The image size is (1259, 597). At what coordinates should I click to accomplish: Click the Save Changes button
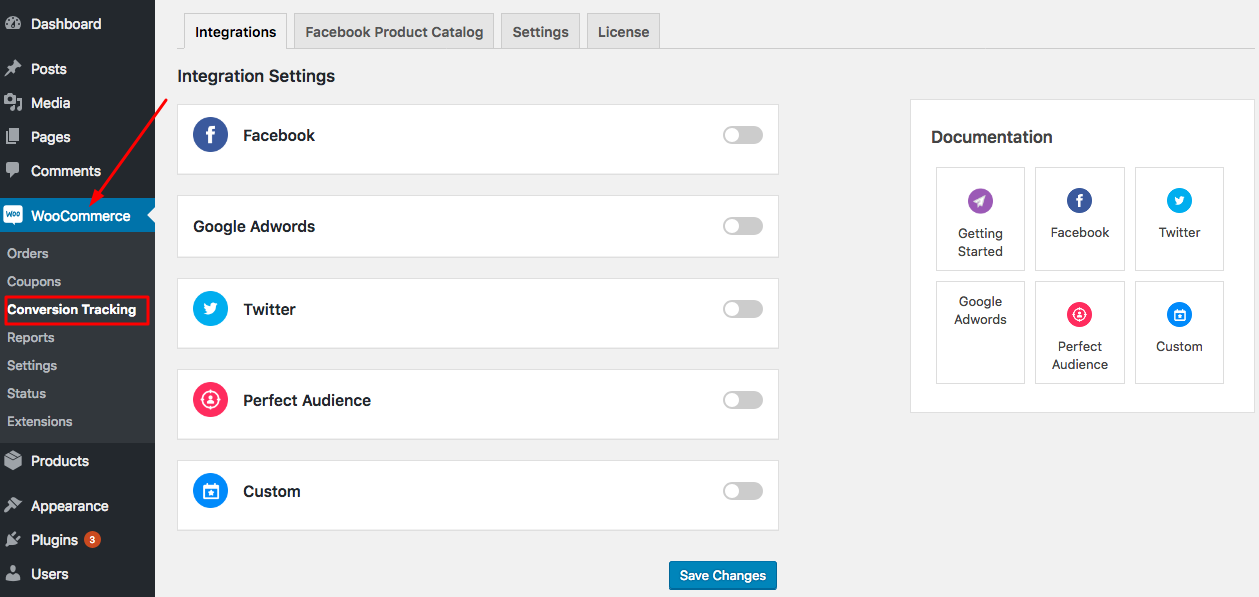tap(722, 575)
